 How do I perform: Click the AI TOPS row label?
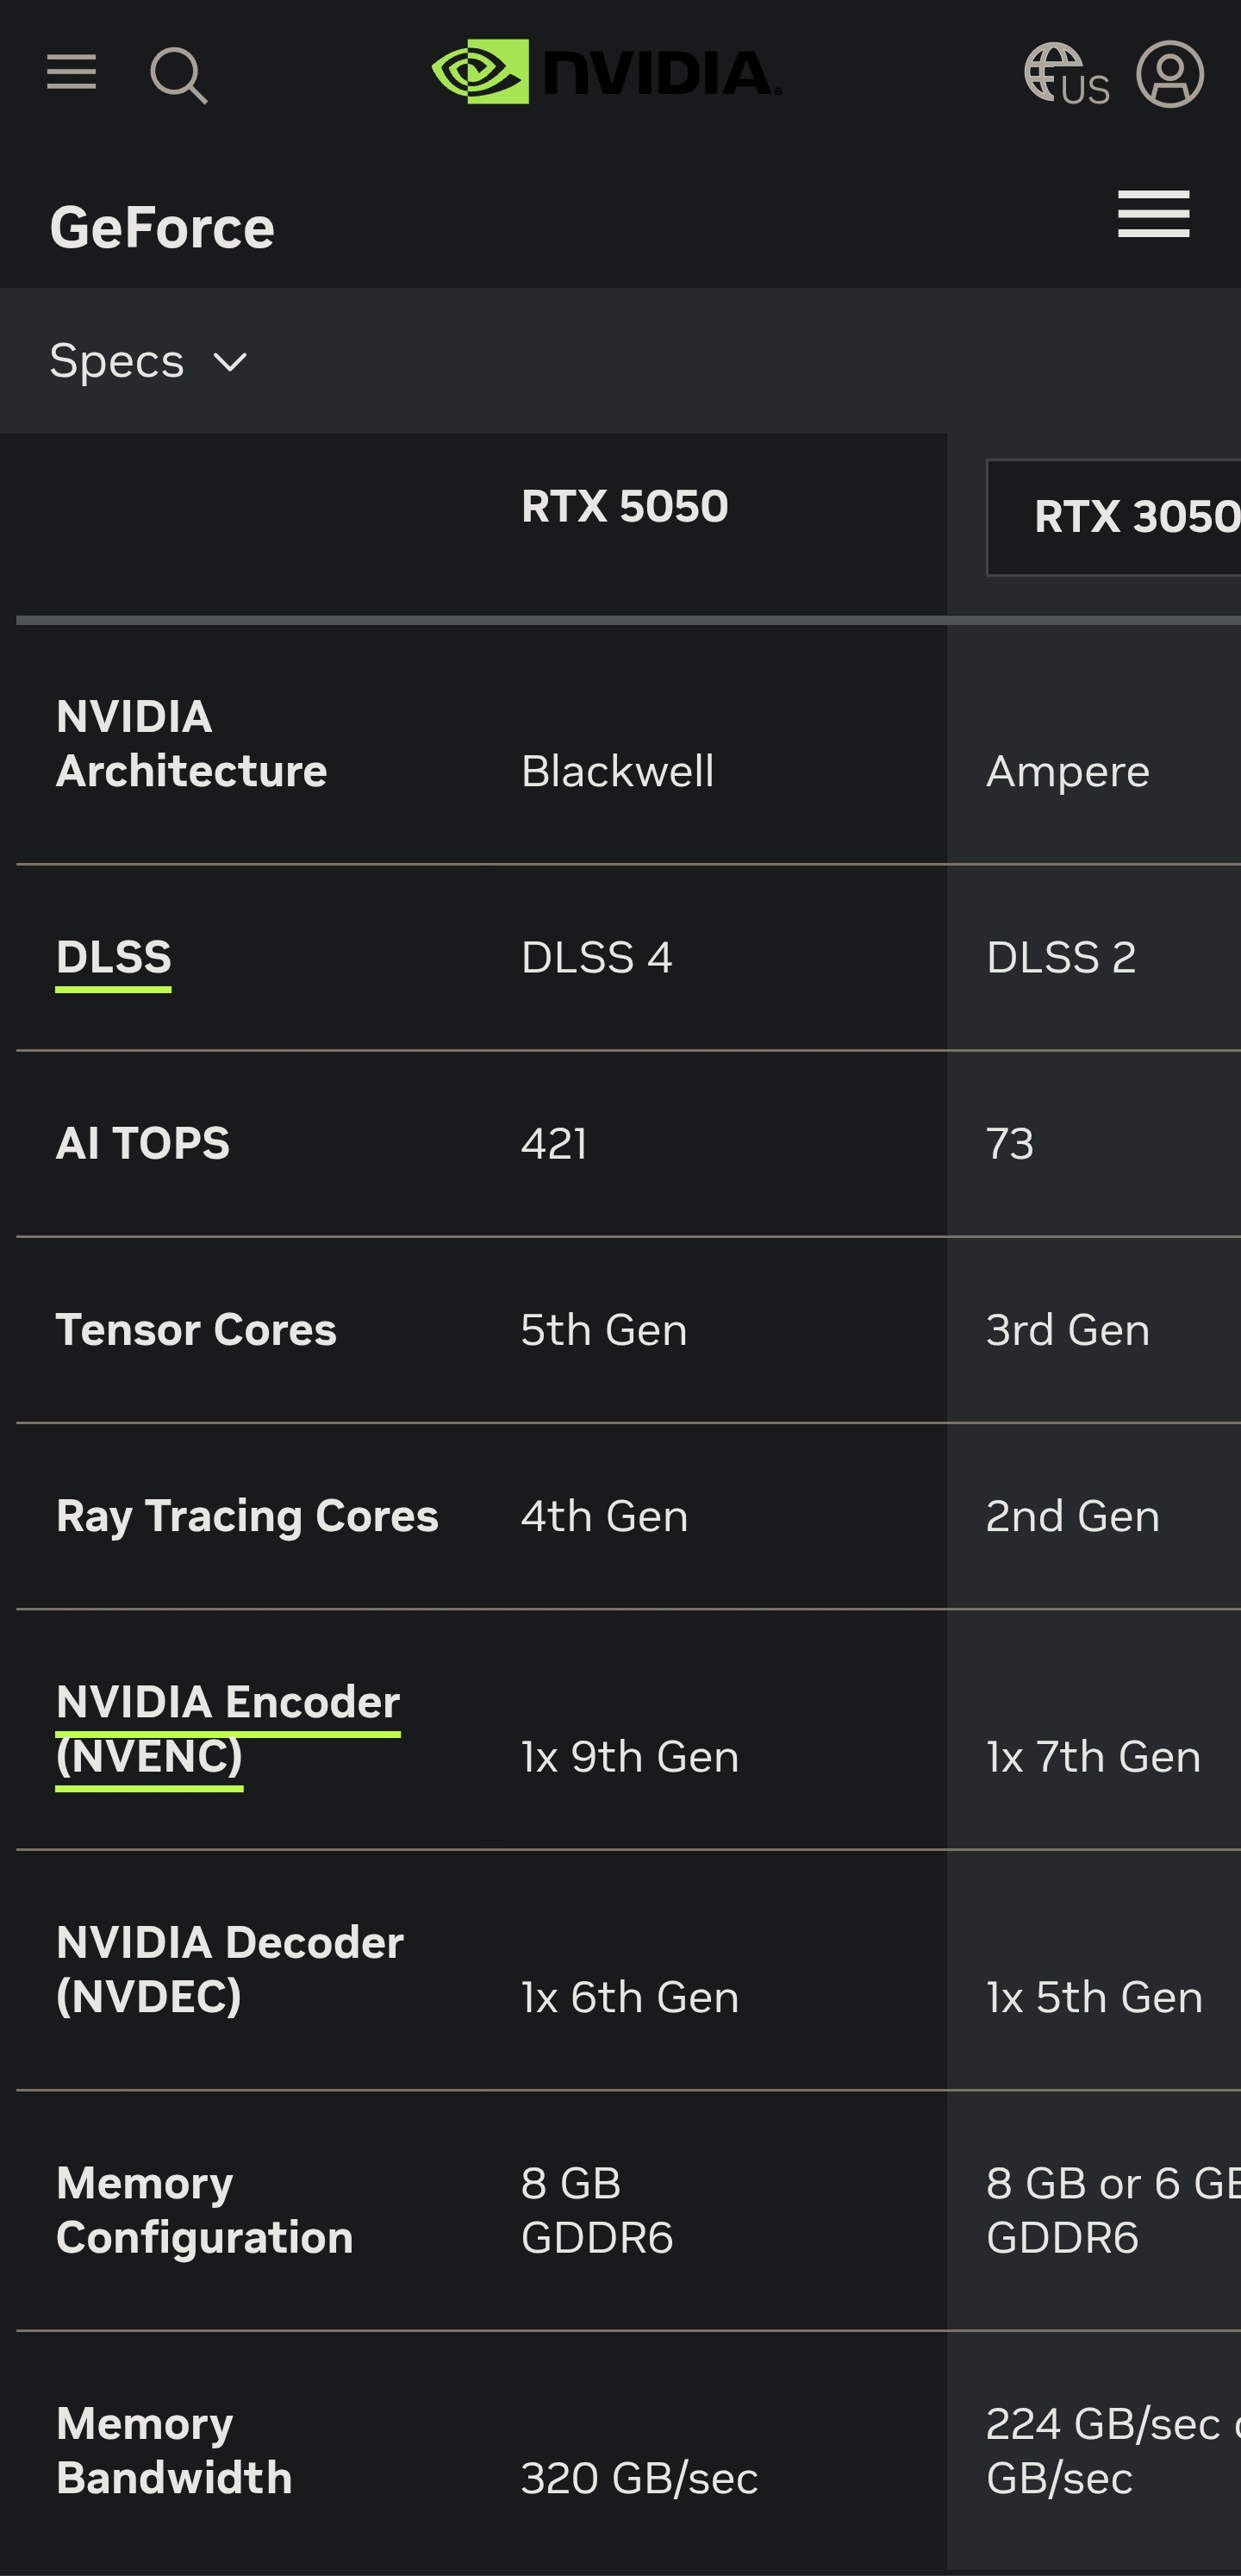click(143, 1143)
